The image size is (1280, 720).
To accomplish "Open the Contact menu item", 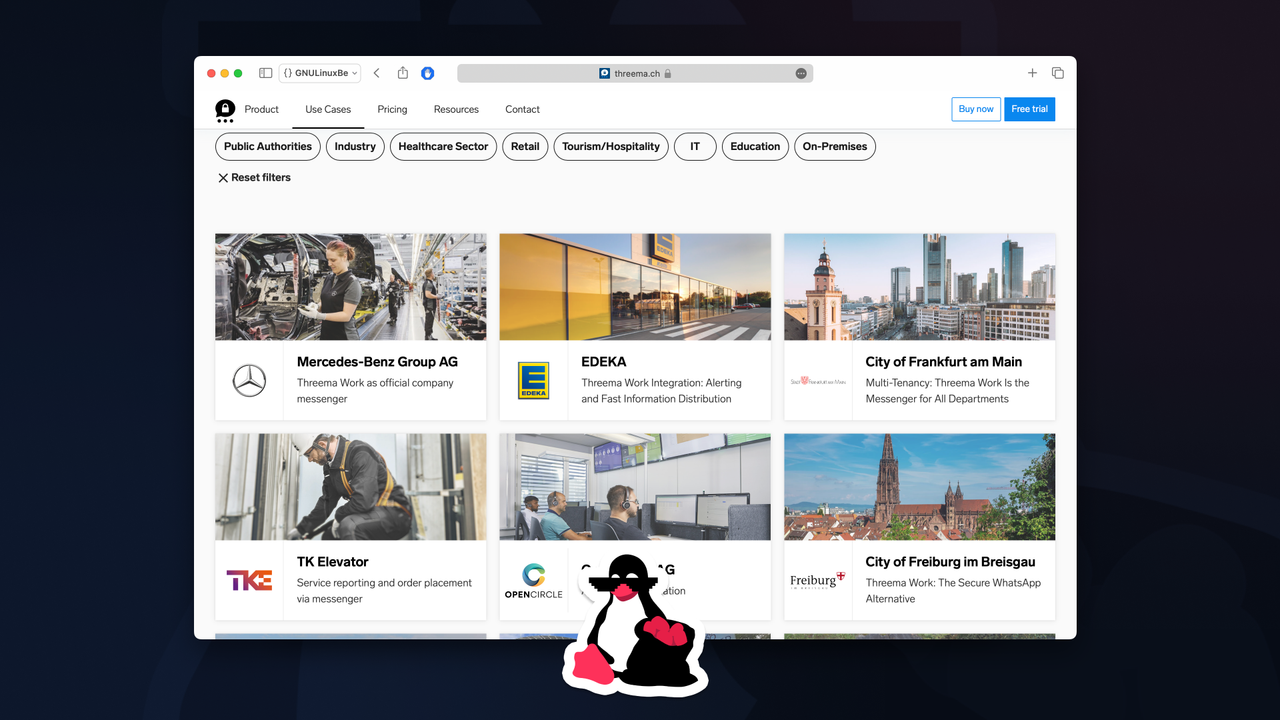I will coord(522,109).
